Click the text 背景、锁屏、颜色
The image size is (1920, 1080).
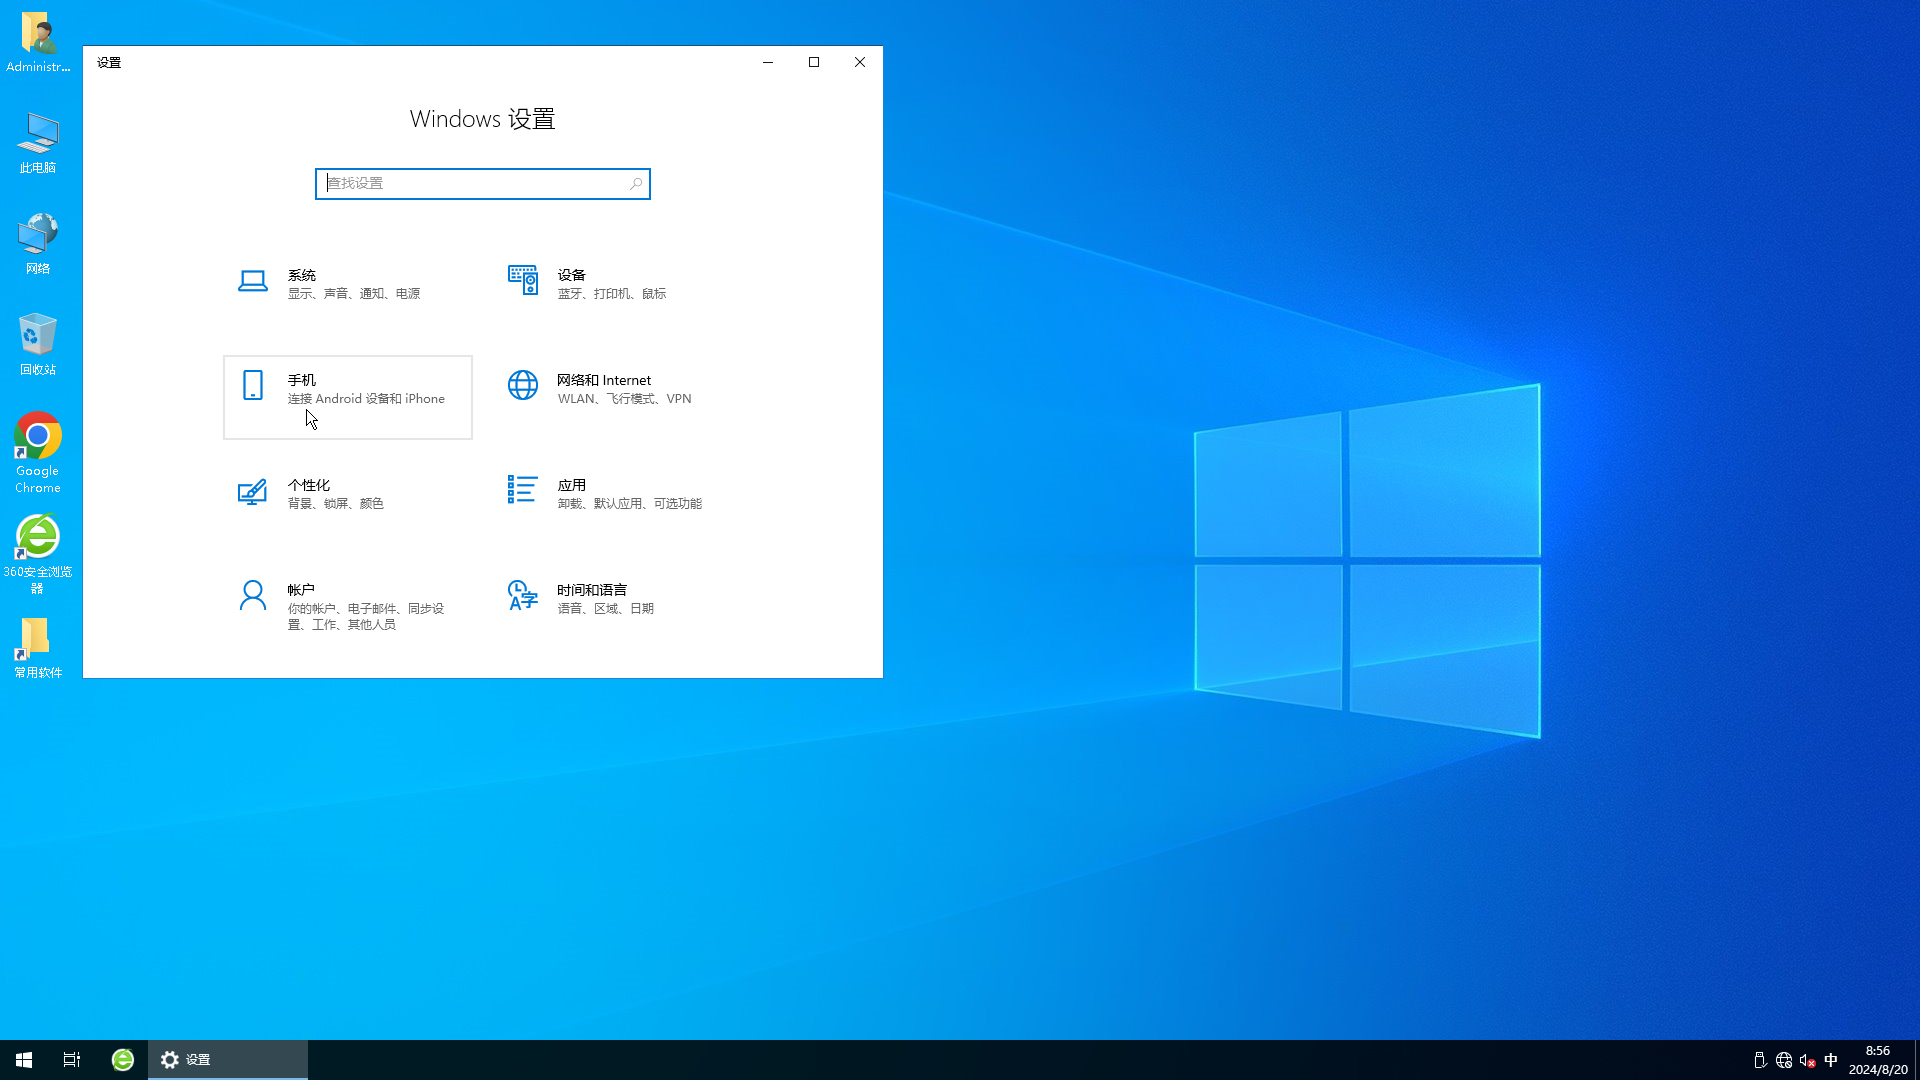pyautogui.click(x=336, y=504)
